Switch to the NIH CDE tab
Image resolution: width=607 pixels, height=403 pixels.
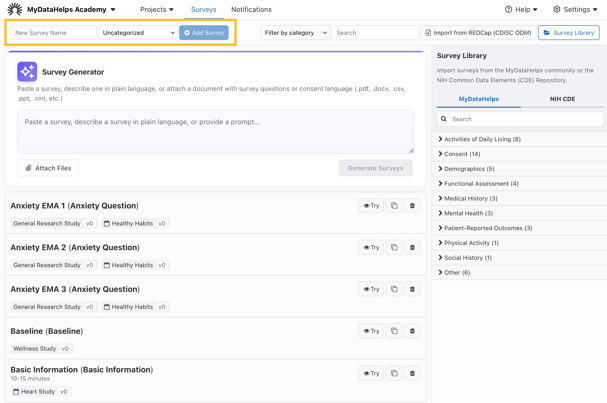[x=562, y=99]
